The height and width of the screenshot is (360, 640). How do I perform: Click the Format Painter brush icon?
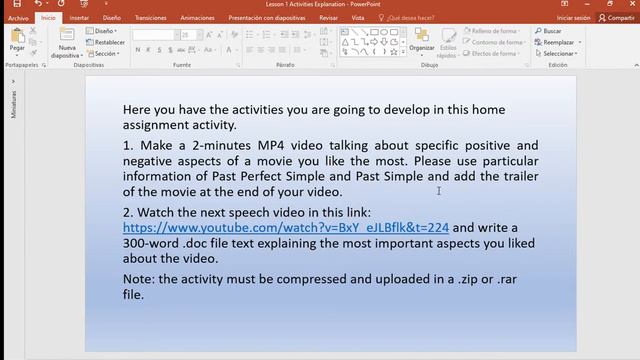[33, 53]
